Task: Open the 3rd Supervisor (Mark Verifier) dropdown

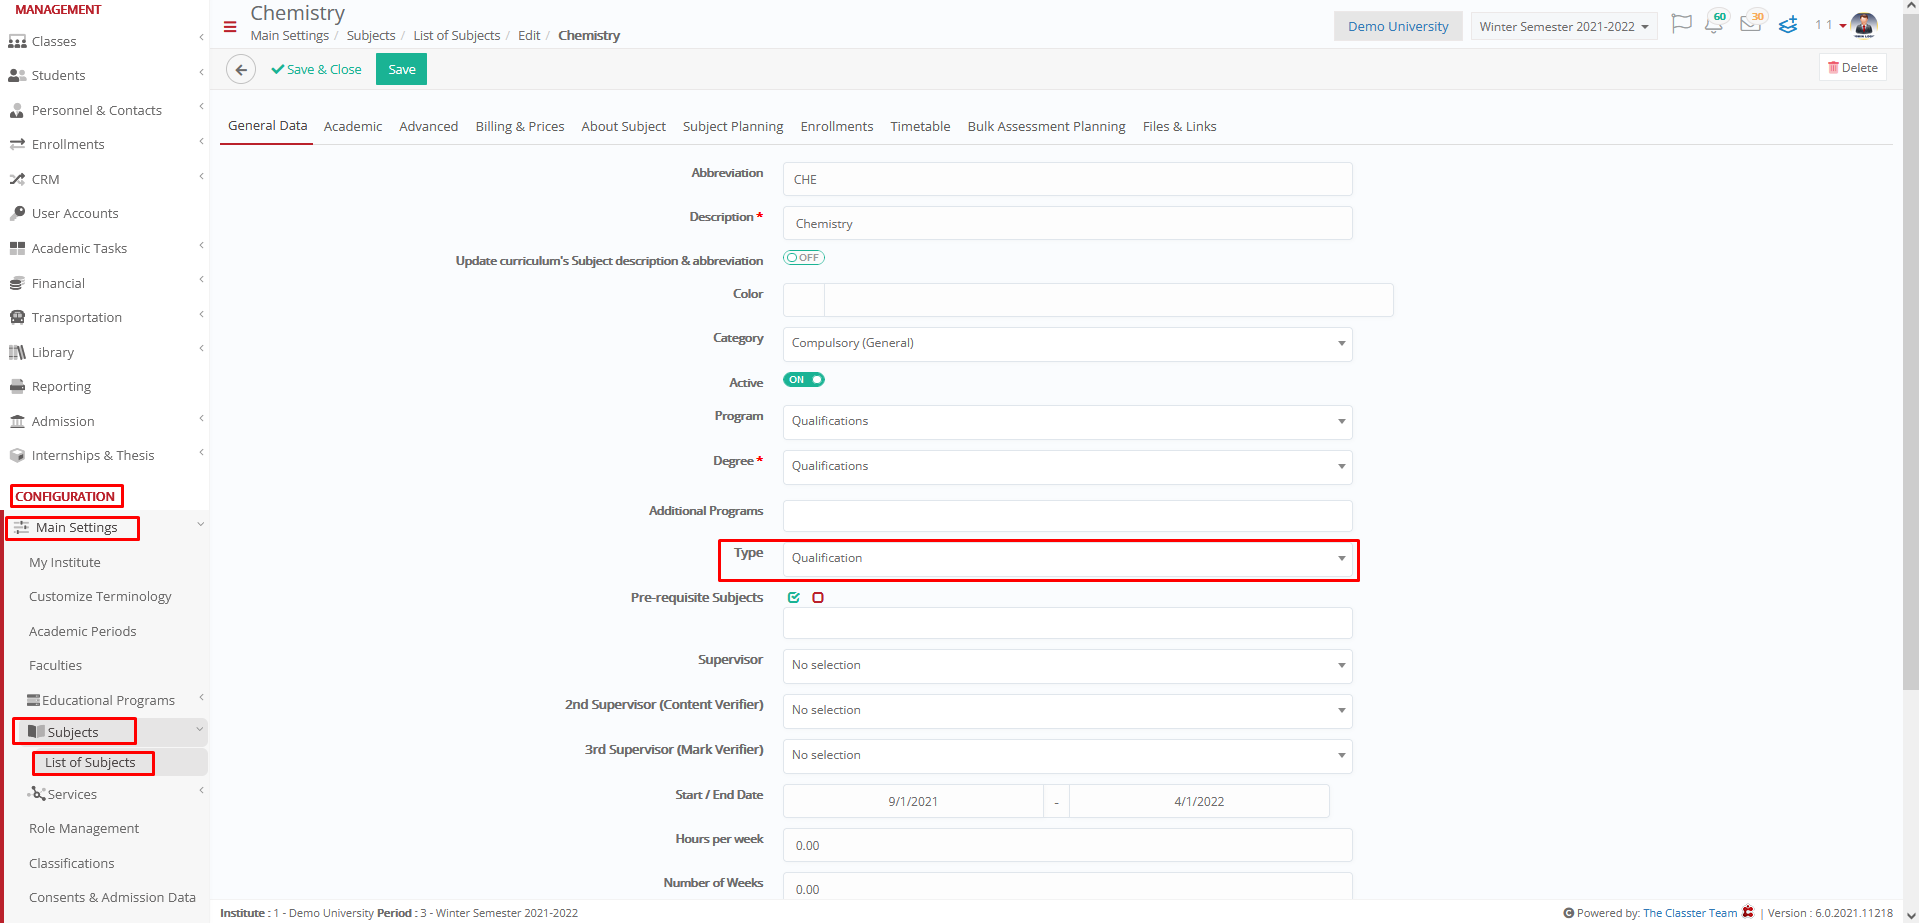Action: point(1067,756)
